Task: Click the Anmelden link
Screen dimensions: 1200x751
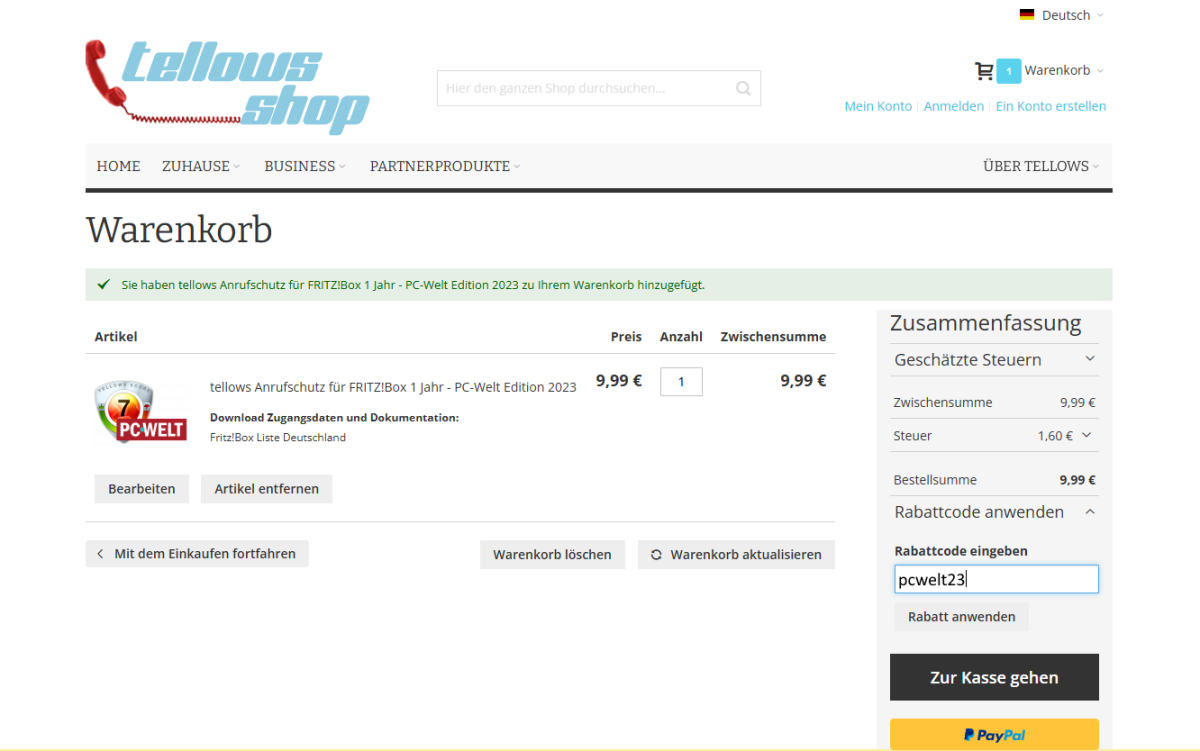Action: pyautogui.click(x=954, y=106)
